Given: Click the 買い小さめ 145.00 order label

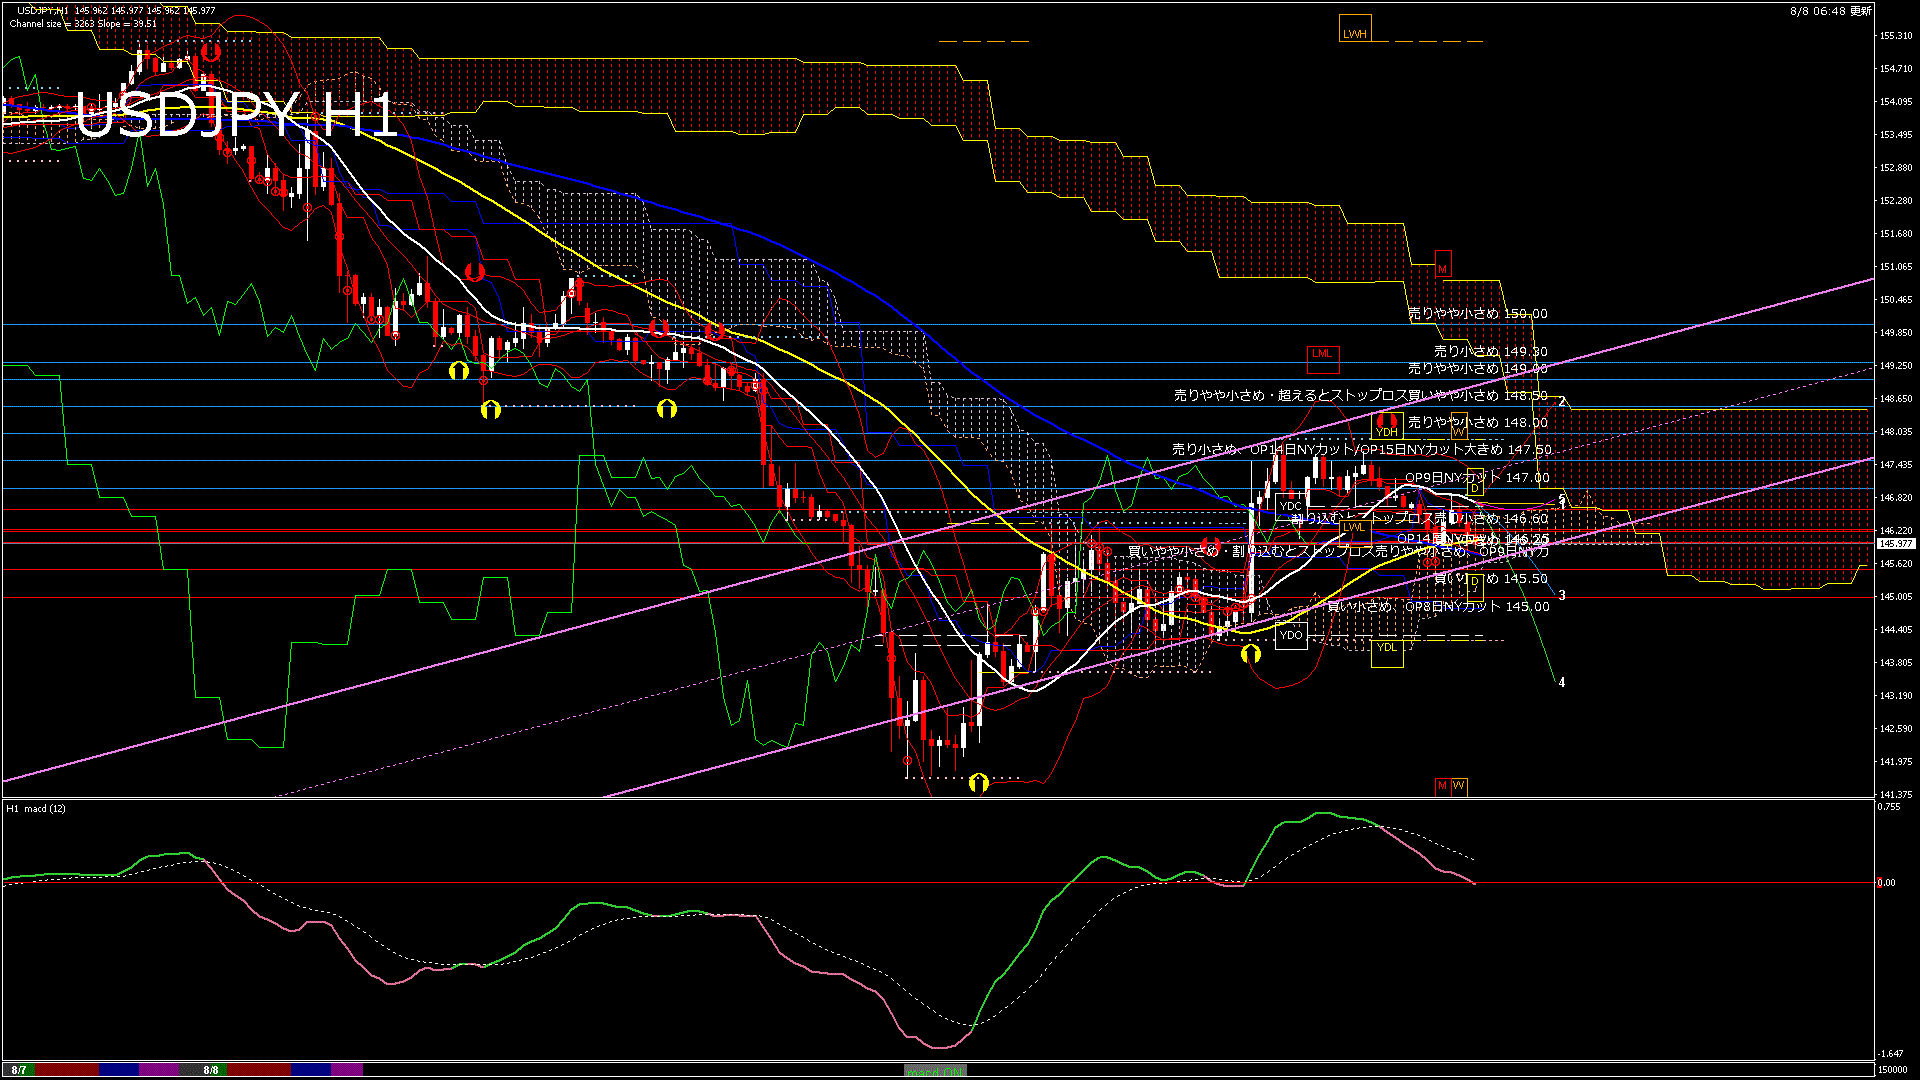Looking at the screenshot, I should [x=1437, y=606].
